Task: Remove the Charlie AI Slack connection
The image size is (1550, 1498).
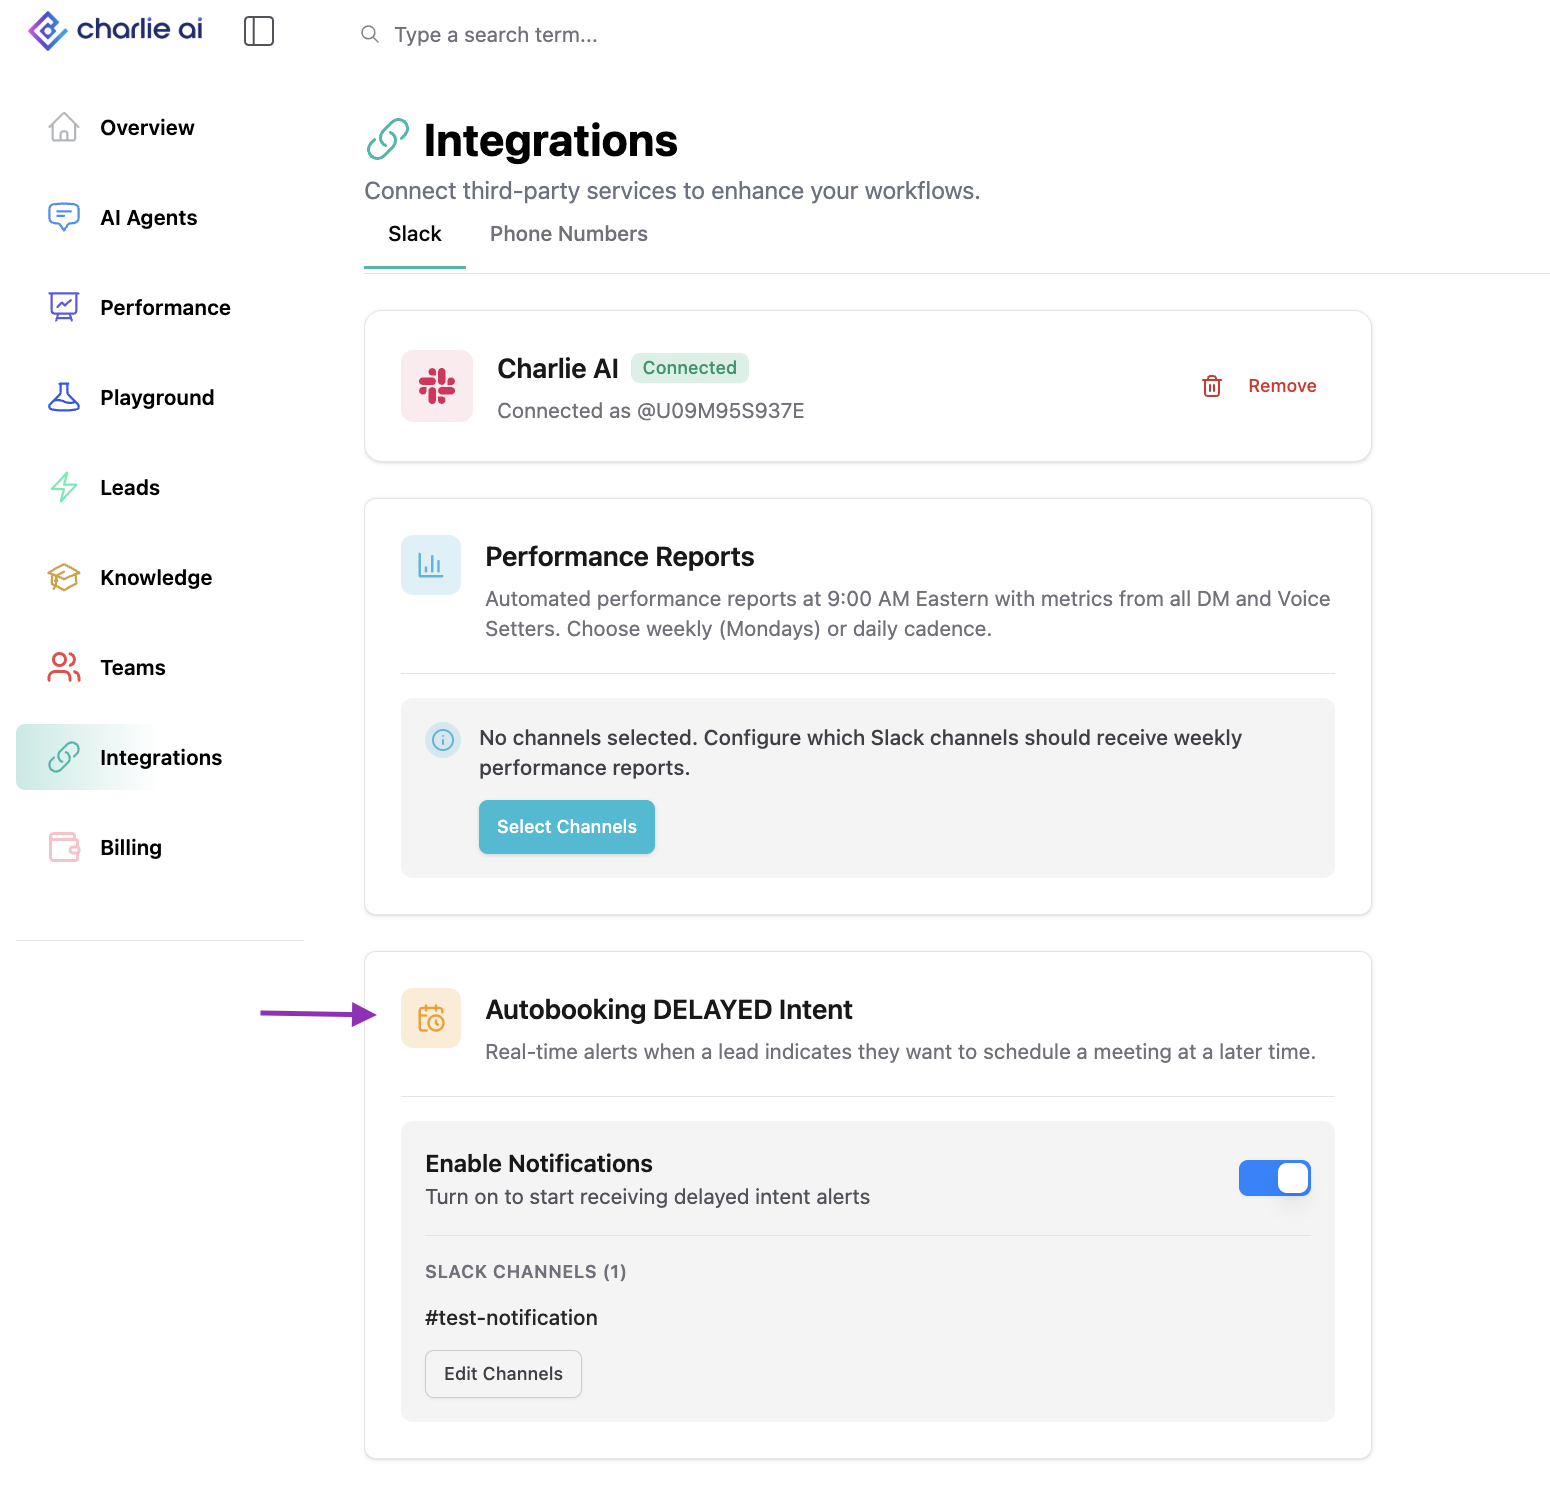Action: 1260,386
